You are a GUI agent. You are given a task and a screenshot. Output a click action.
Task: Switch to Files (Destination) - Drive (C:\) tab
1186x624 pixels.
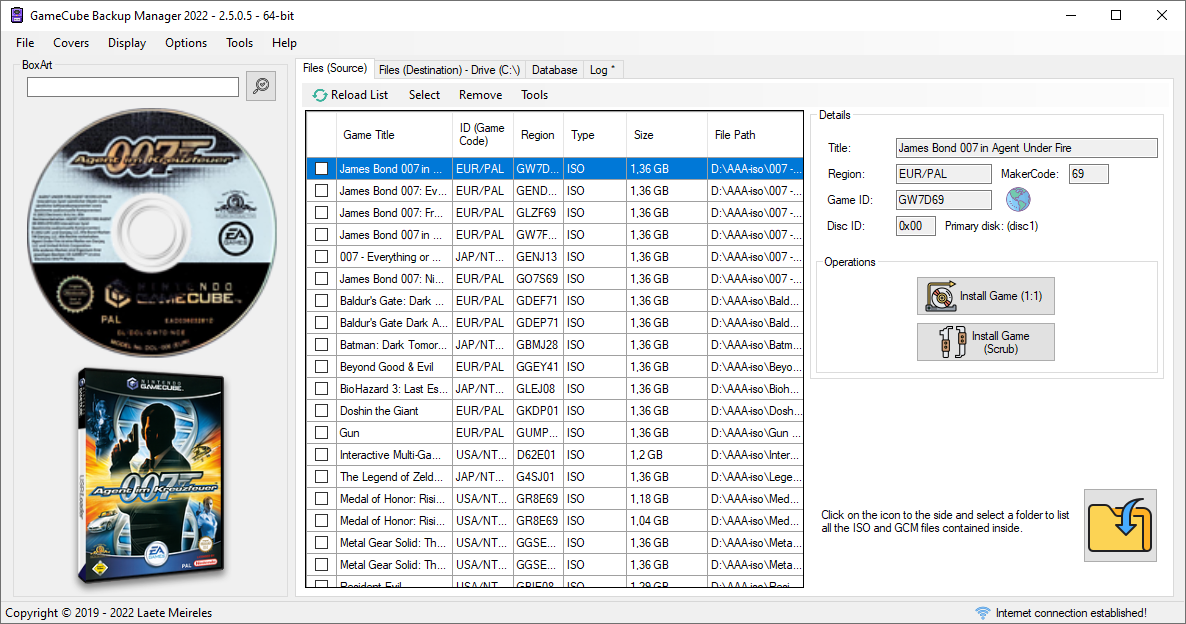(x=449, y=70)
